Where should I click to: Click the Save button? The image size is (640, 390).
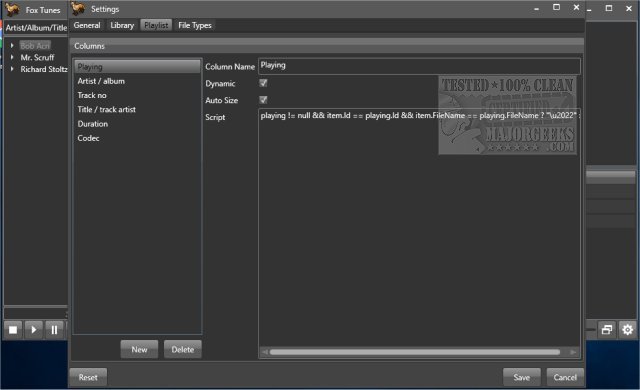[522, 377]
